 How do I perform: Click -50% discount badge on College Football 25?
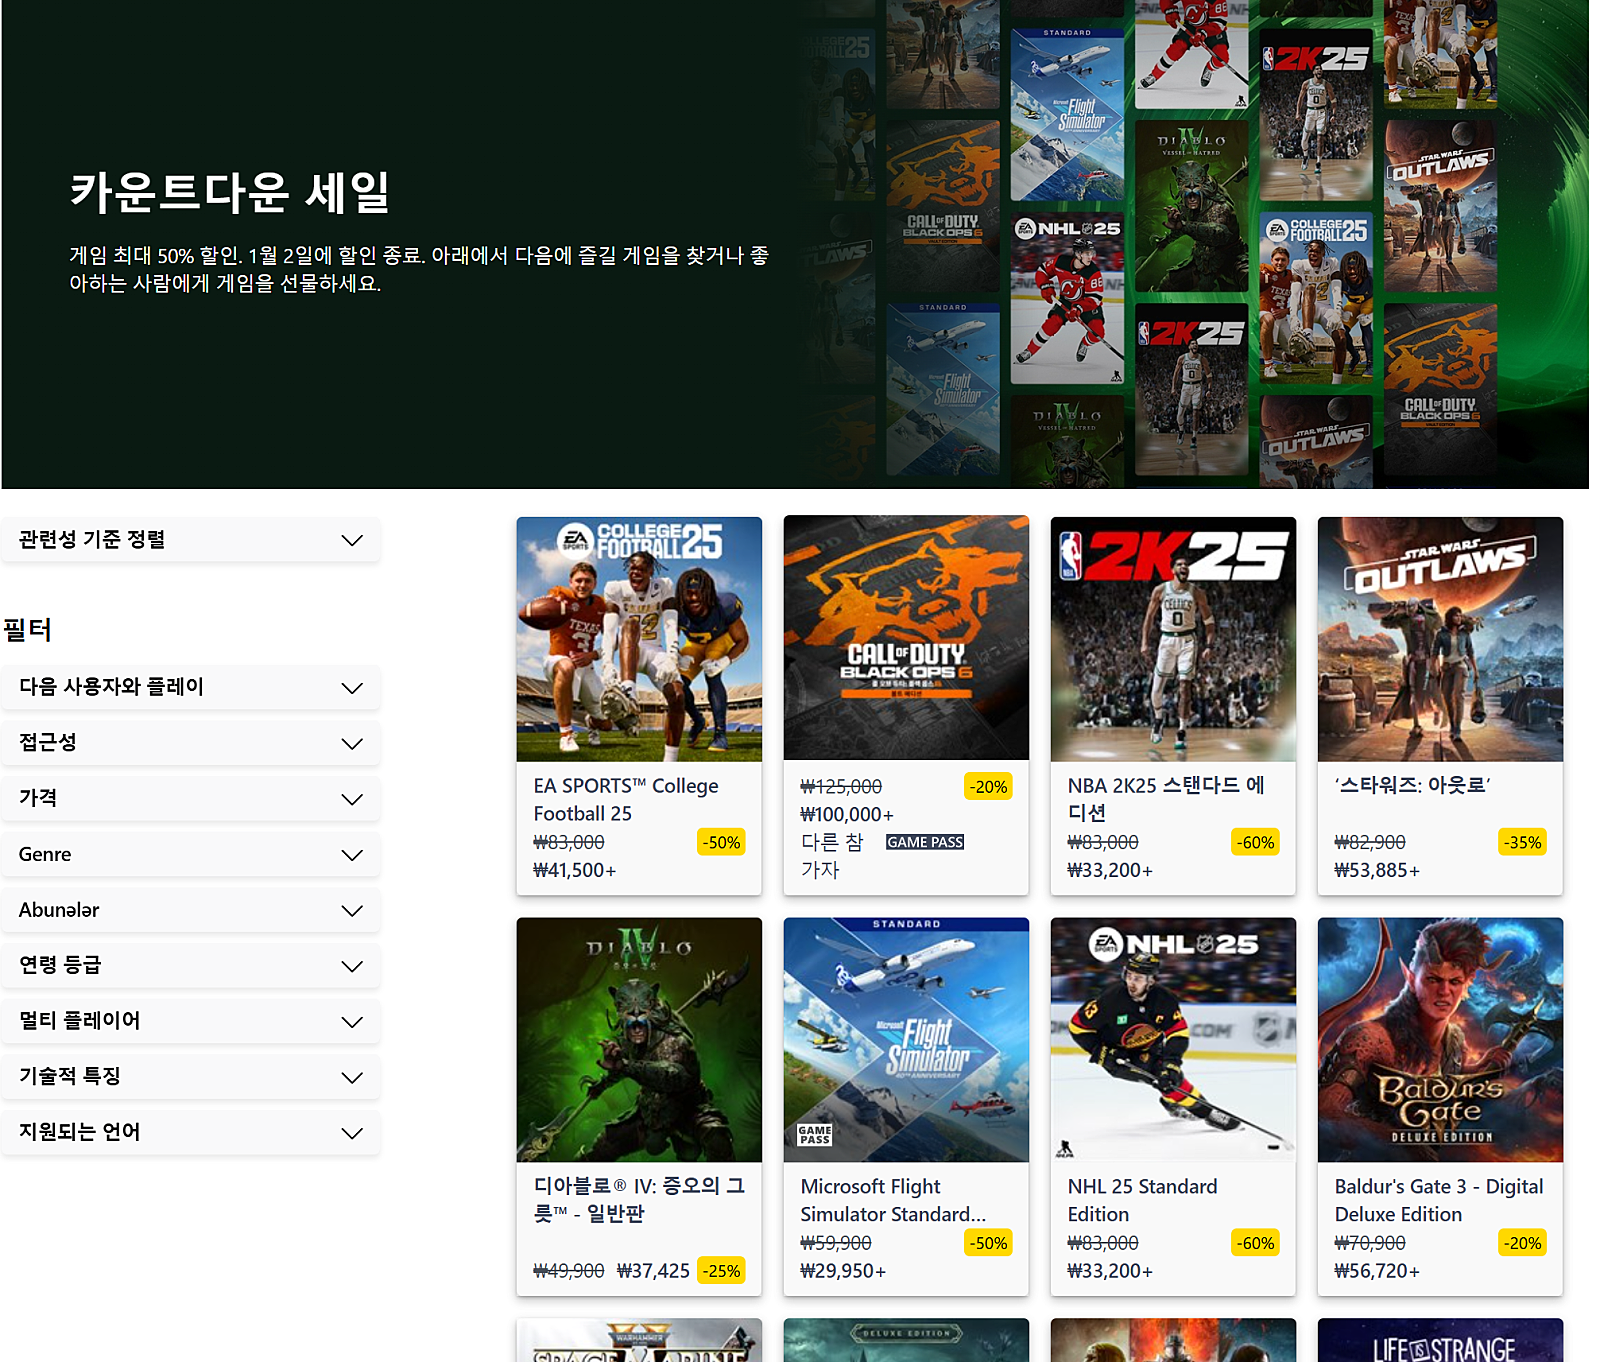[721, 842]
